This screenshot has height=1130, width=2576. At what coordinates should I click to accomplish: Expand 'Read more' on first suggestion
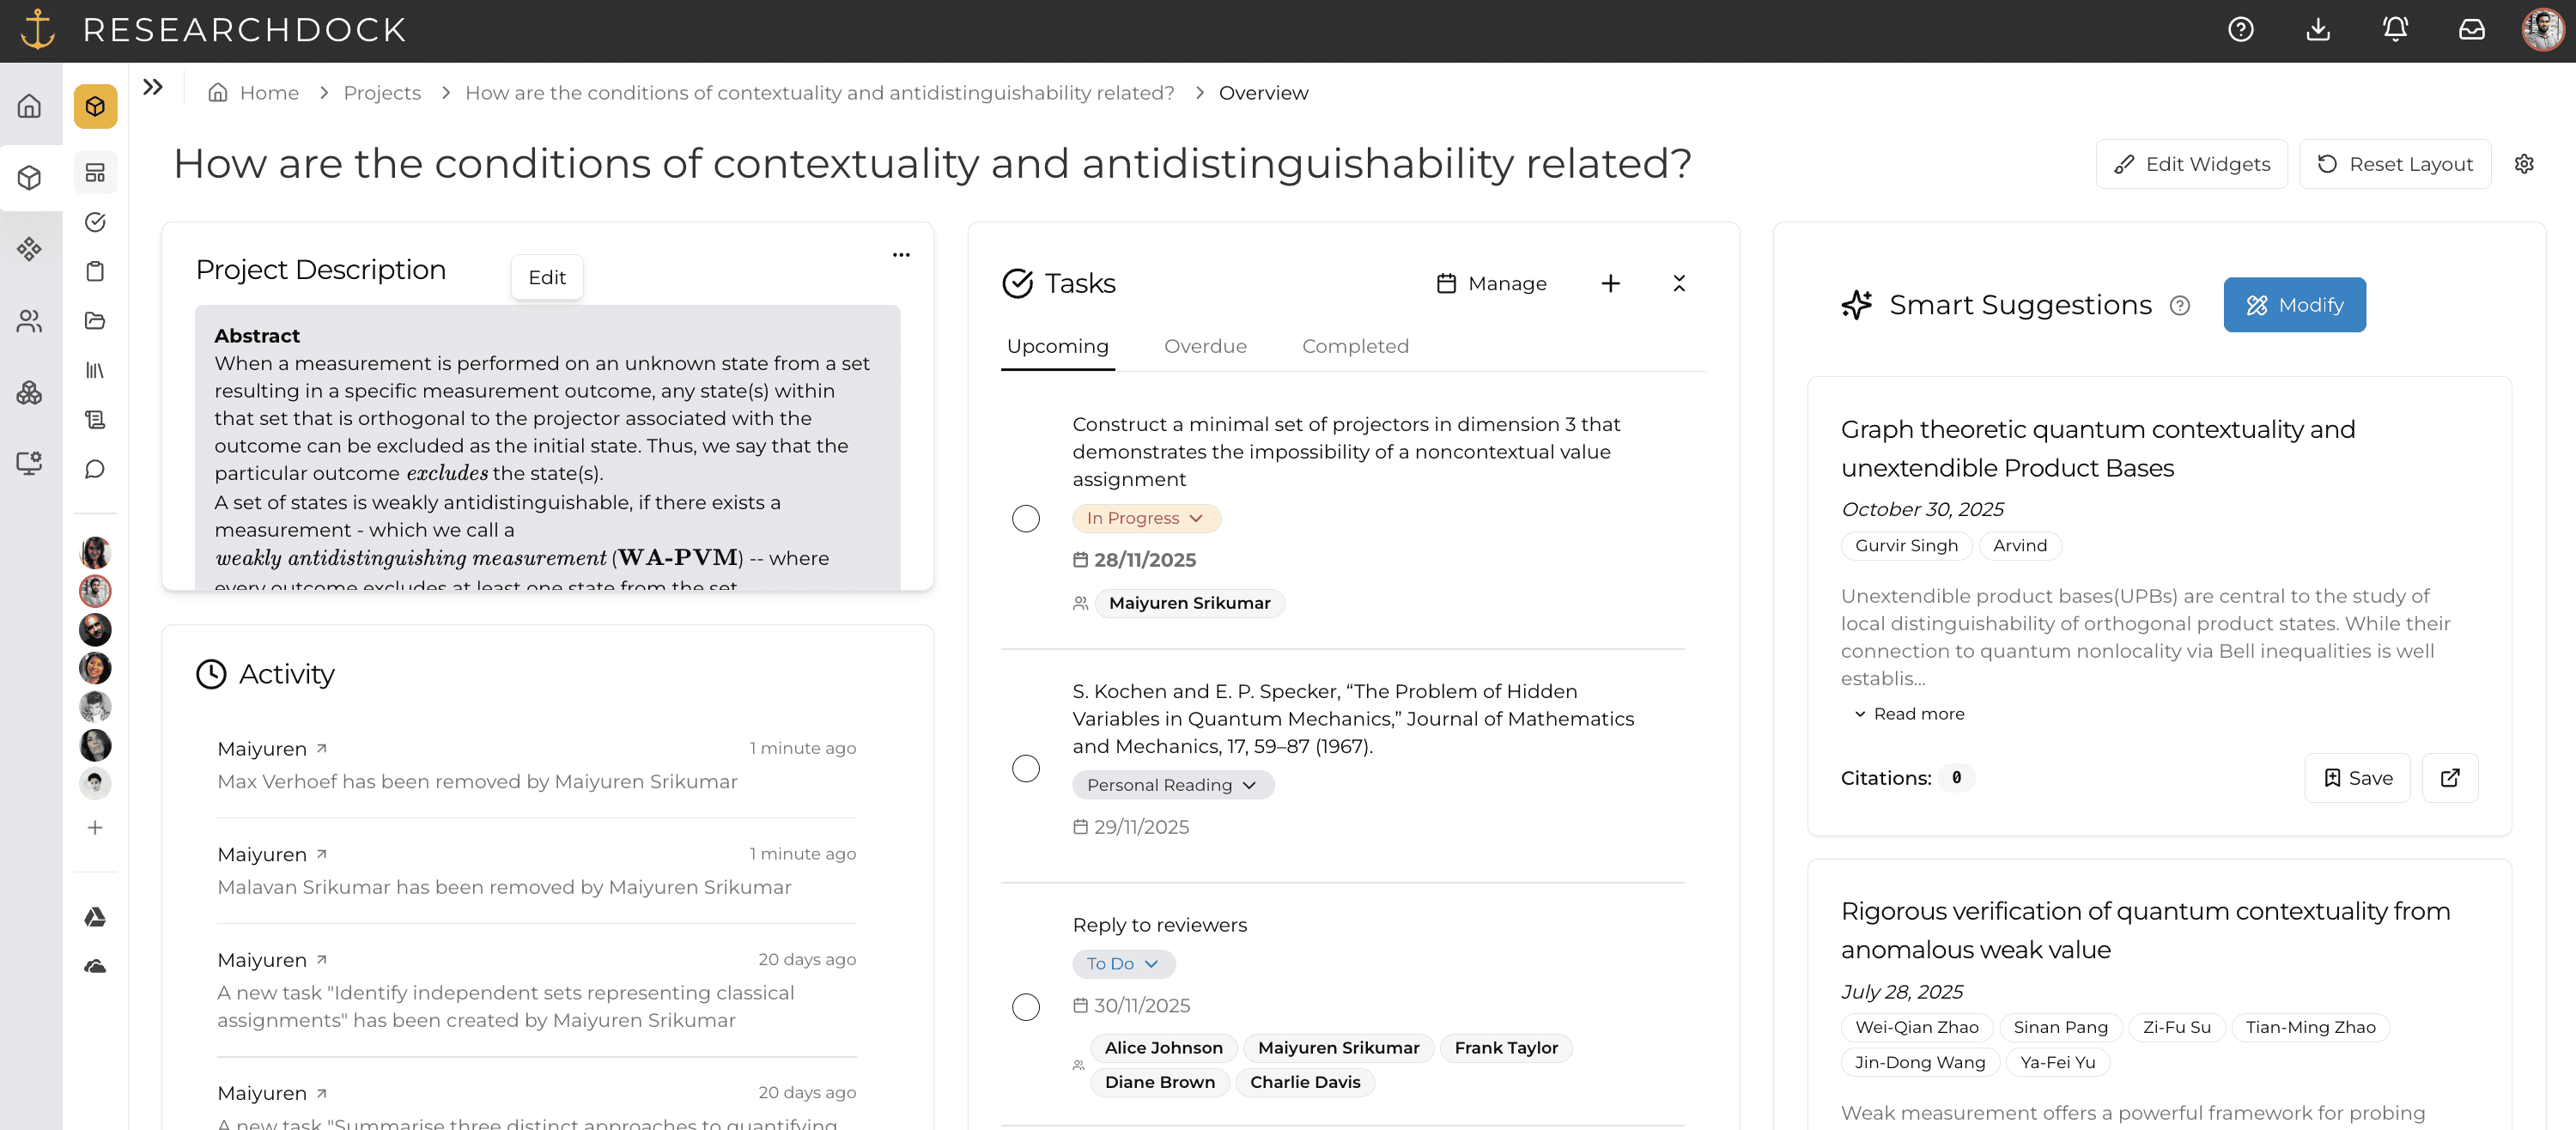pyautogui.click(x=1908, y=714)
